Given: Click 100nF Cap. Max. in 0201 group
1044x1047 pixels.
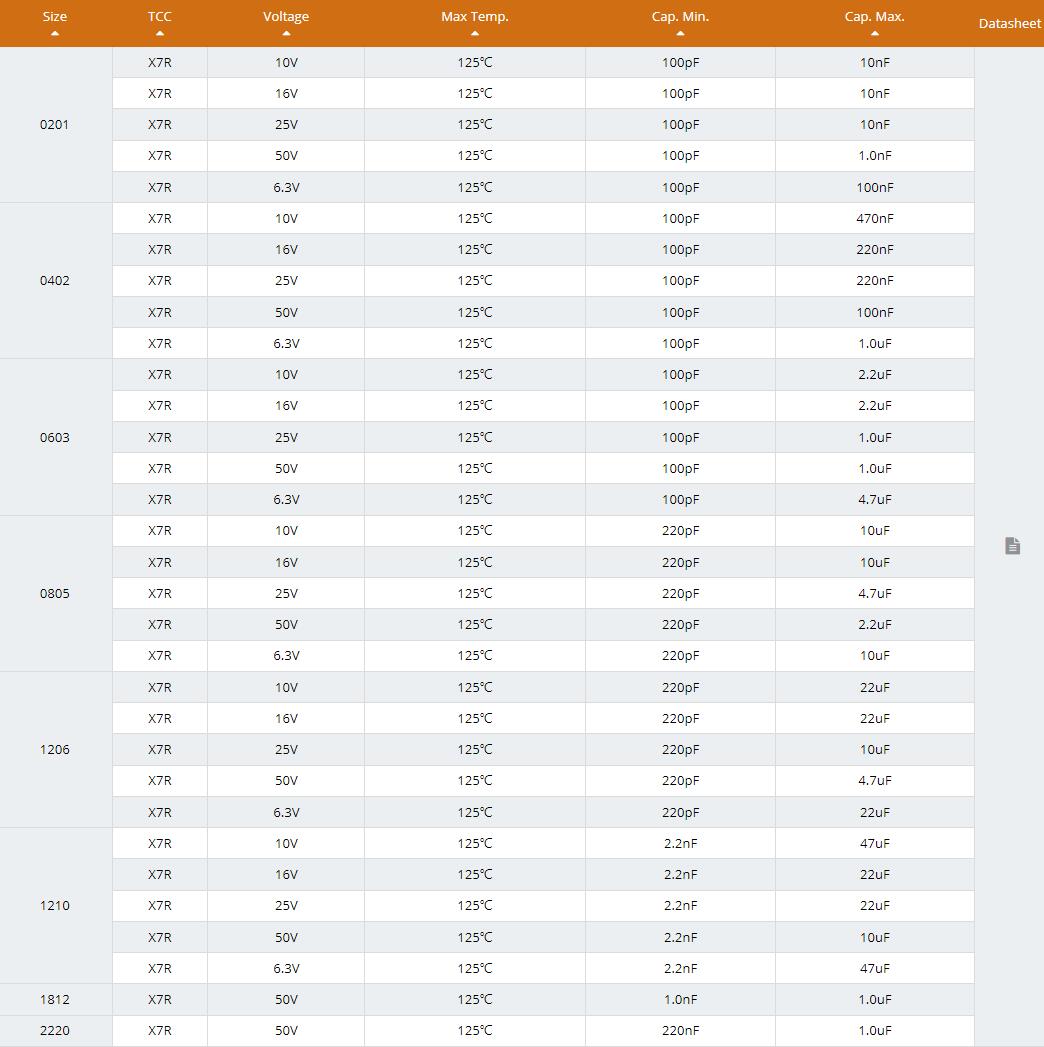Looking at the screenshot, I should (874, 188).
